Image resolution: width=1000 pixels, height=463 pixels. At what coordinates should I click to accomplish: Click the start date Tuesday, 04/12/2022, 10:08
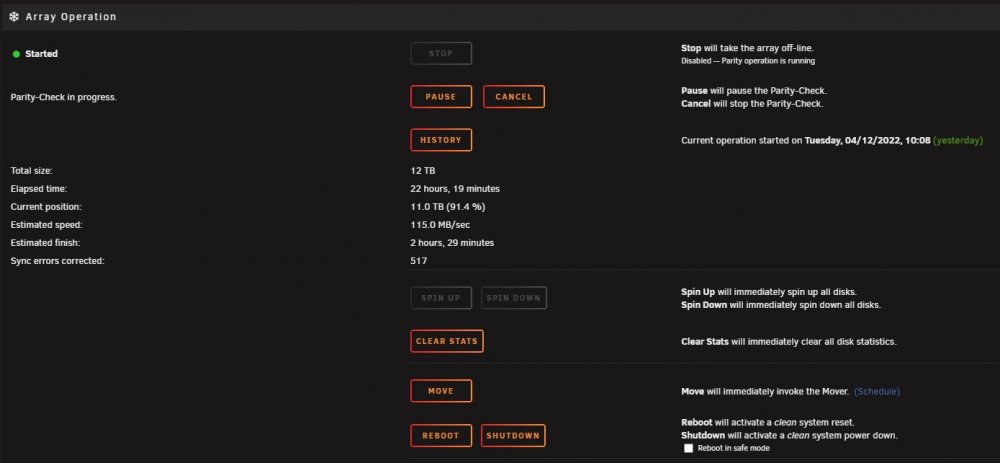click(867, 140)
